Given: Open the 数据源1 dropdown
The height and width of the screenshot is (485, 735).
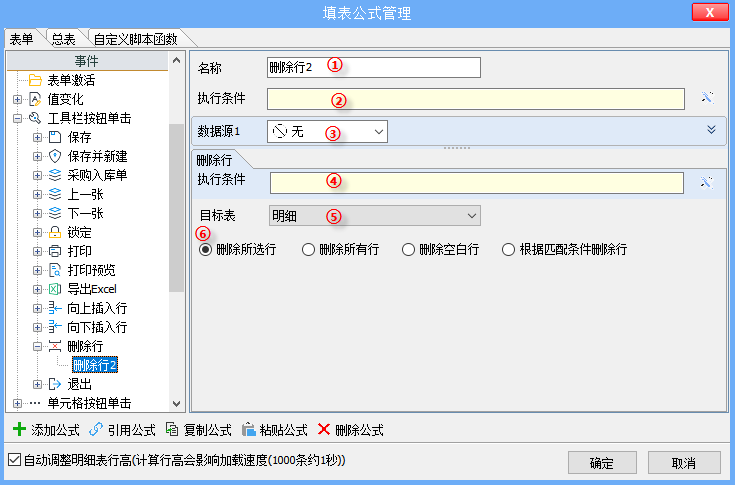Looking at the screenshot, I should 379,132.
